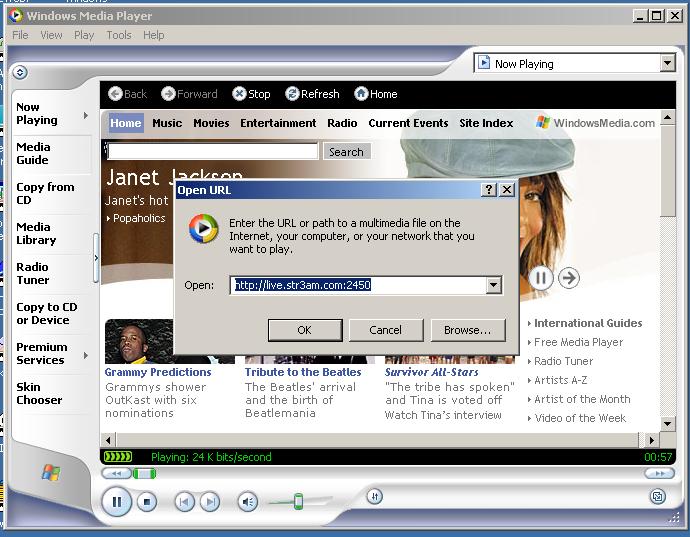Stop playback using the Stop button

pos(147,501)
